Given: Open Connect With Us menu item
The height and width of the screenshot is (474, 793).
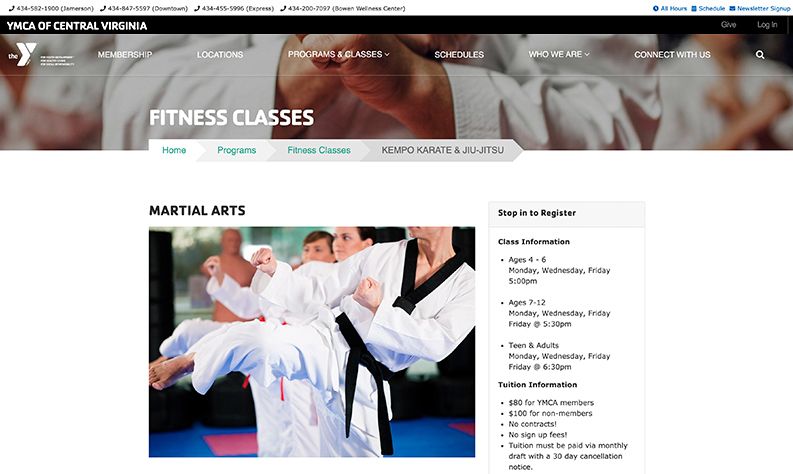Looking at the screenshot, I should (672, 55).
